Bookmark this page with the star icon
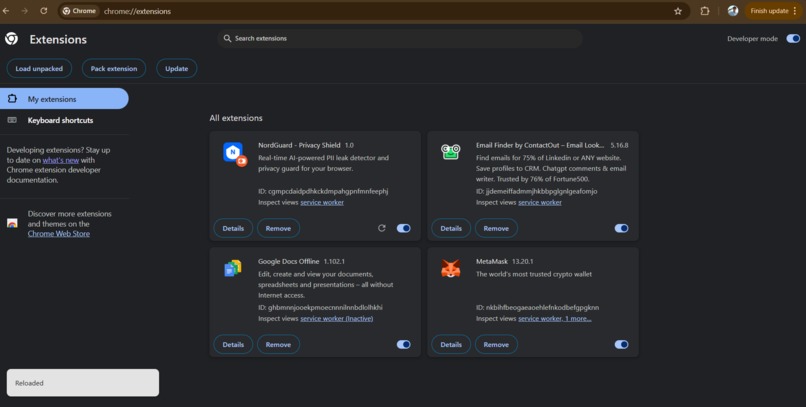The height and width of the screenshot is (407, 806). [x=678, y=11]
